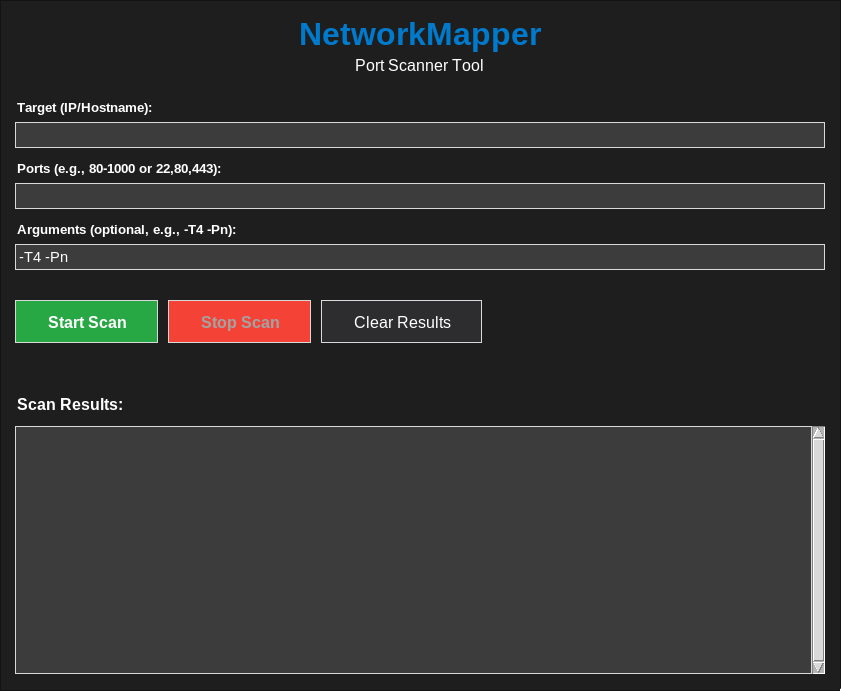Click the results vertical scrollbar thumb

[818, 550]
